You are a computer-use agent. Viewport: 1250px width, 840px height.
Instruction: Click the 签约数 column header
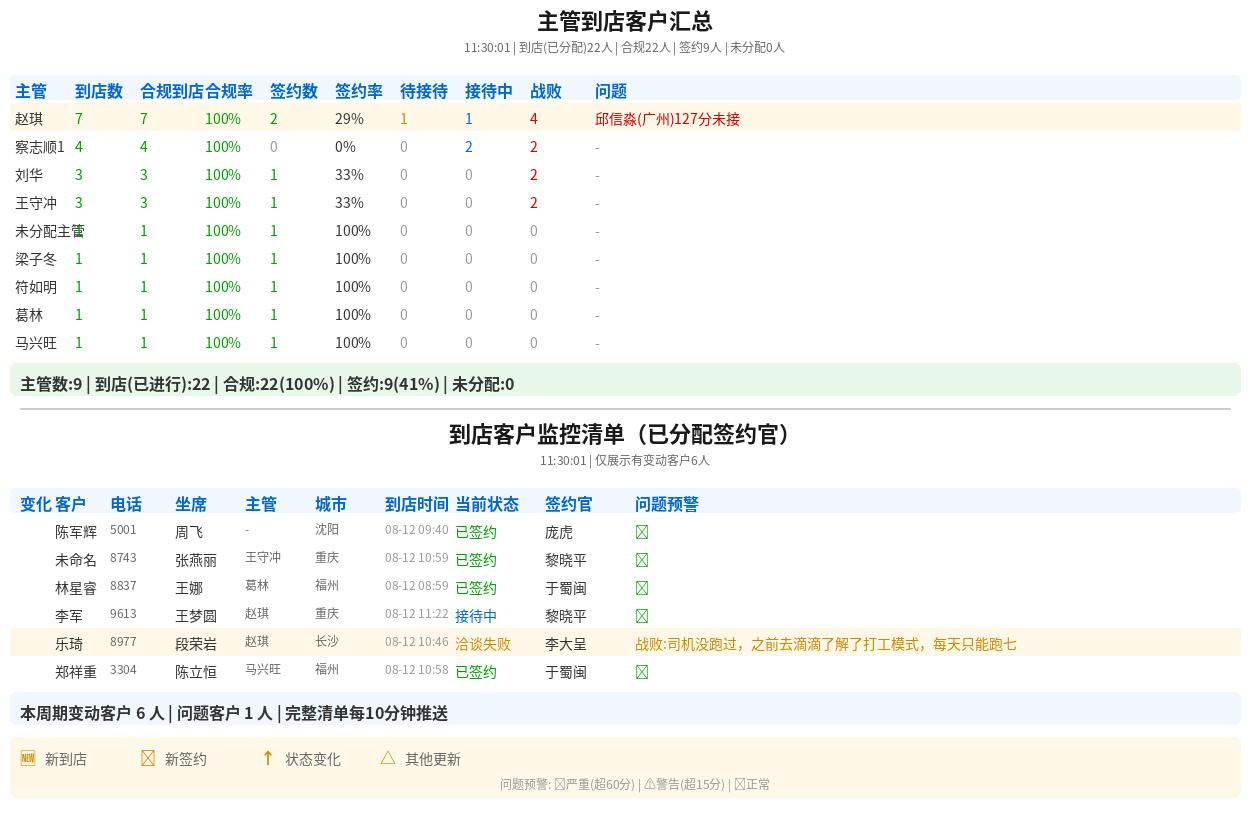coord(294,91)
